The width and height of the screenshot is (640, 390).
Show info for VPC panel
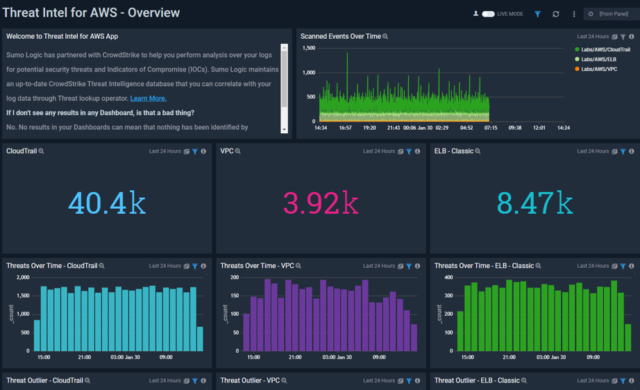tap(417, 151)
